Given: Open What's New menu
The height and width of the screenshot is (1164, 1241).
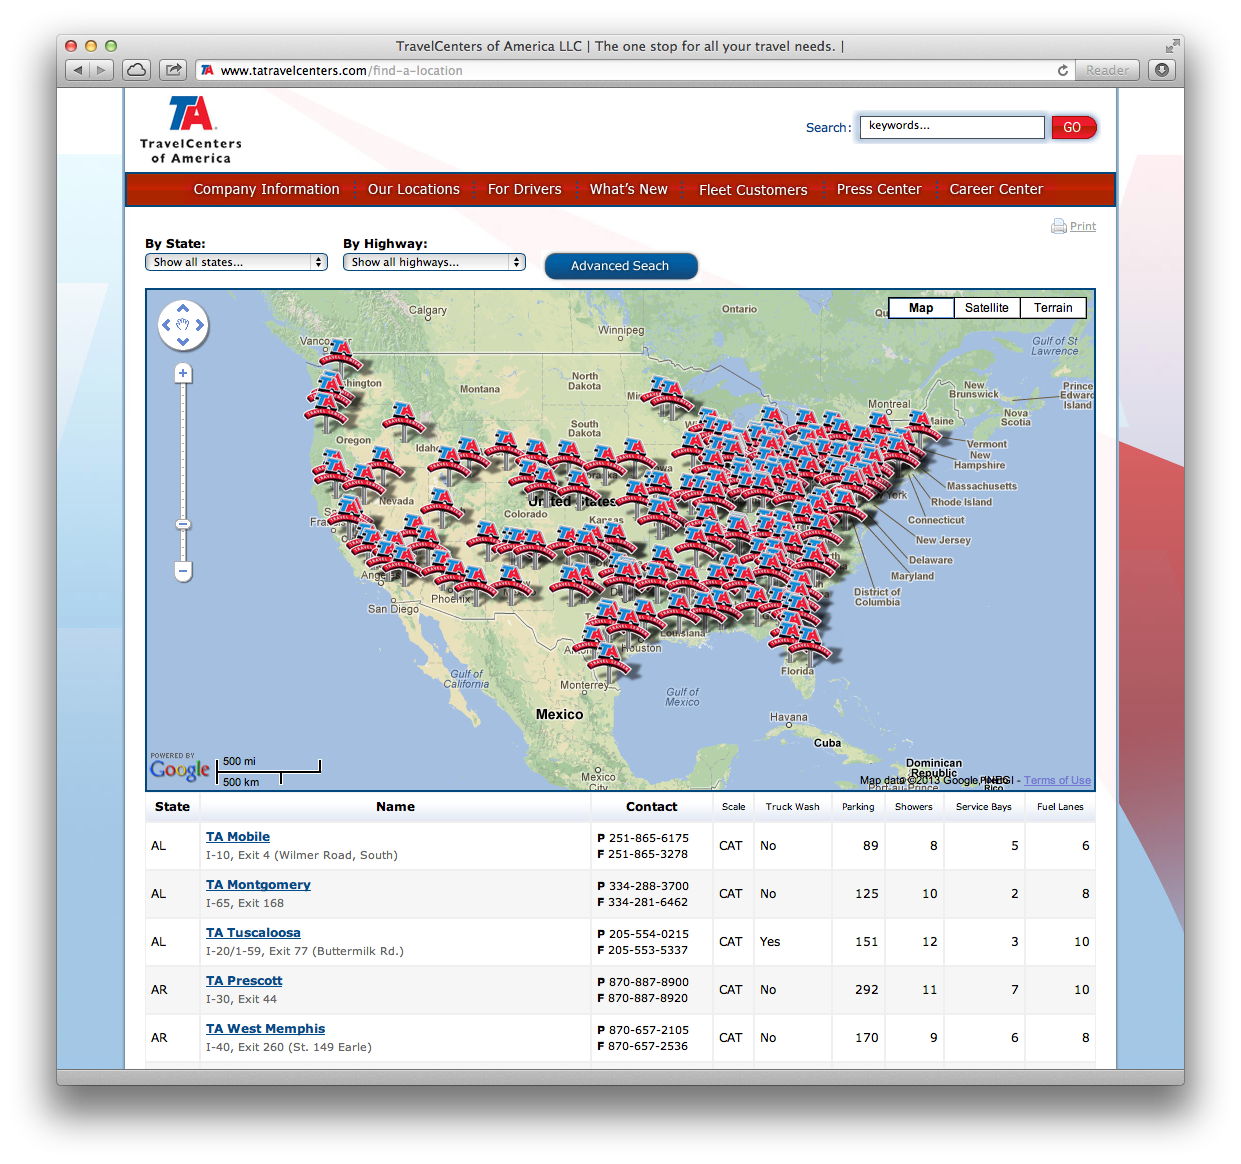Looking at the screenshot, I should [x=628, y=189].
